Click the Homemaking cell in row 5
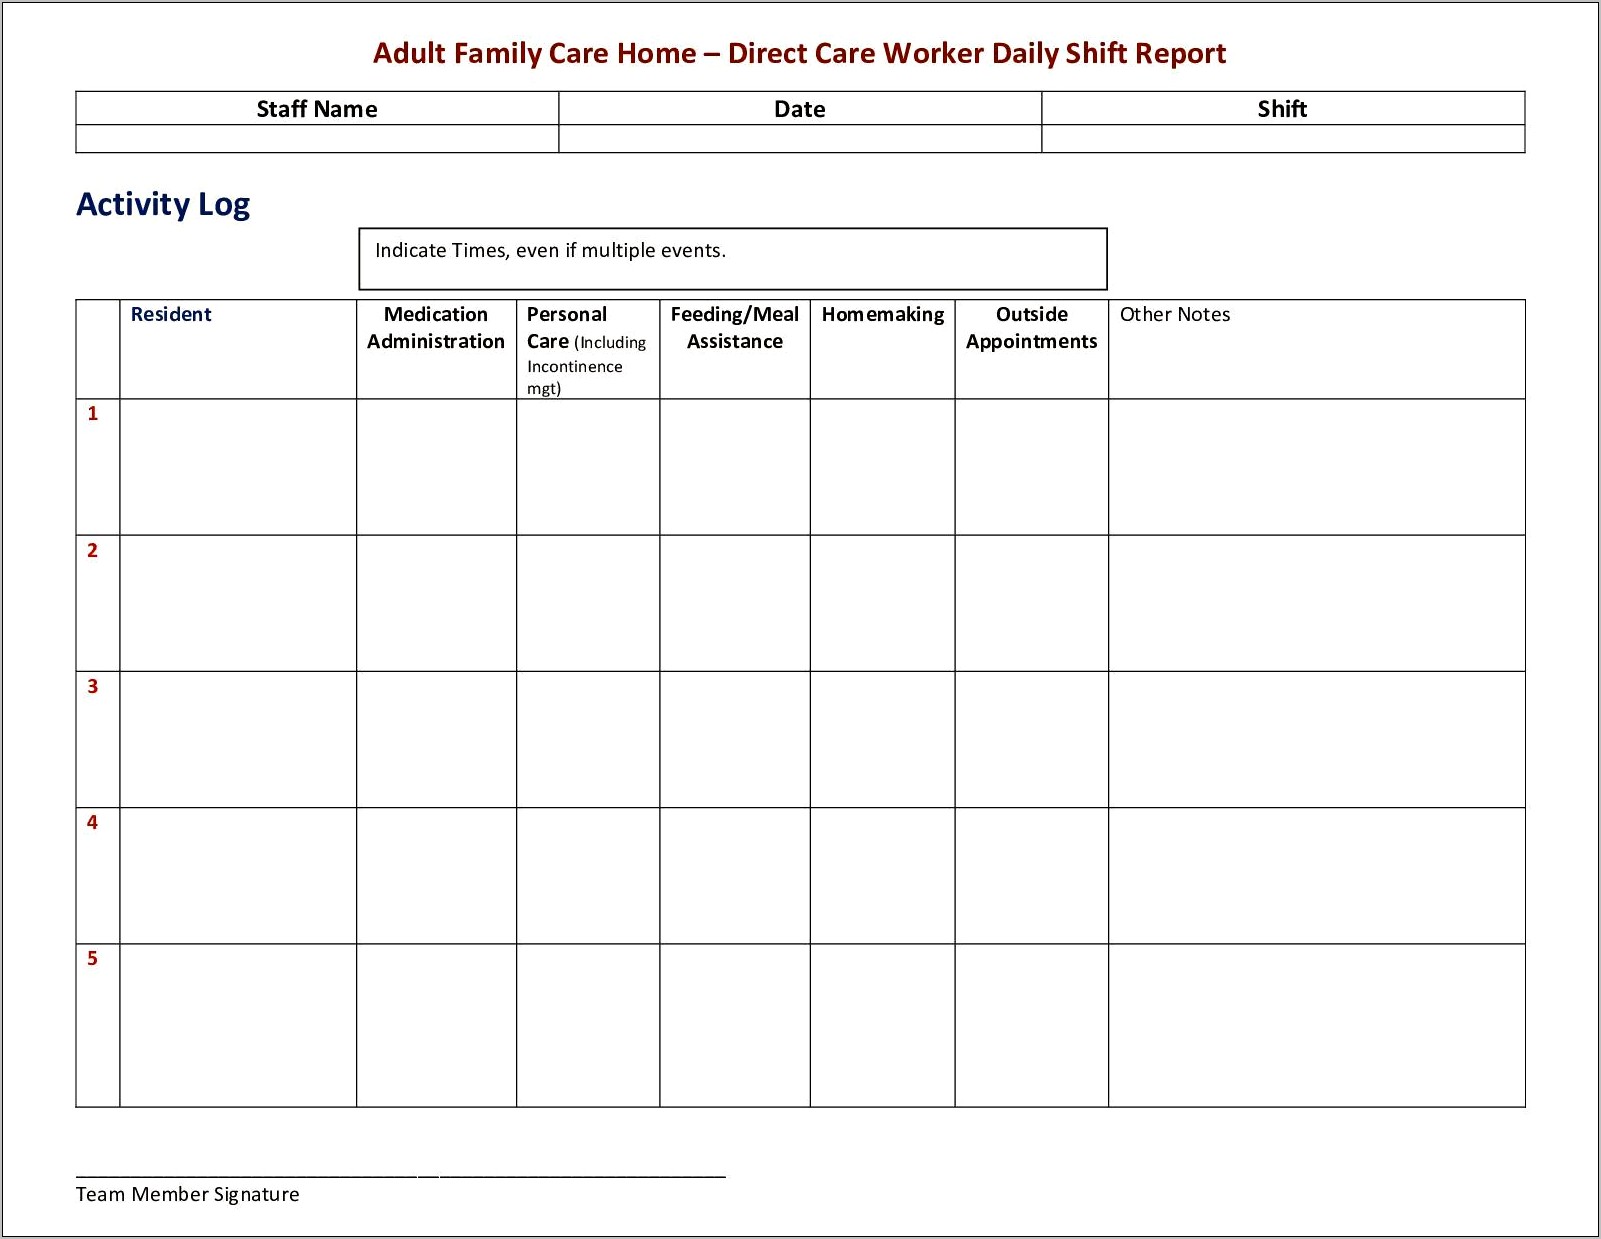The height and width of the screenshot is (1239, 1601). 882,1025
